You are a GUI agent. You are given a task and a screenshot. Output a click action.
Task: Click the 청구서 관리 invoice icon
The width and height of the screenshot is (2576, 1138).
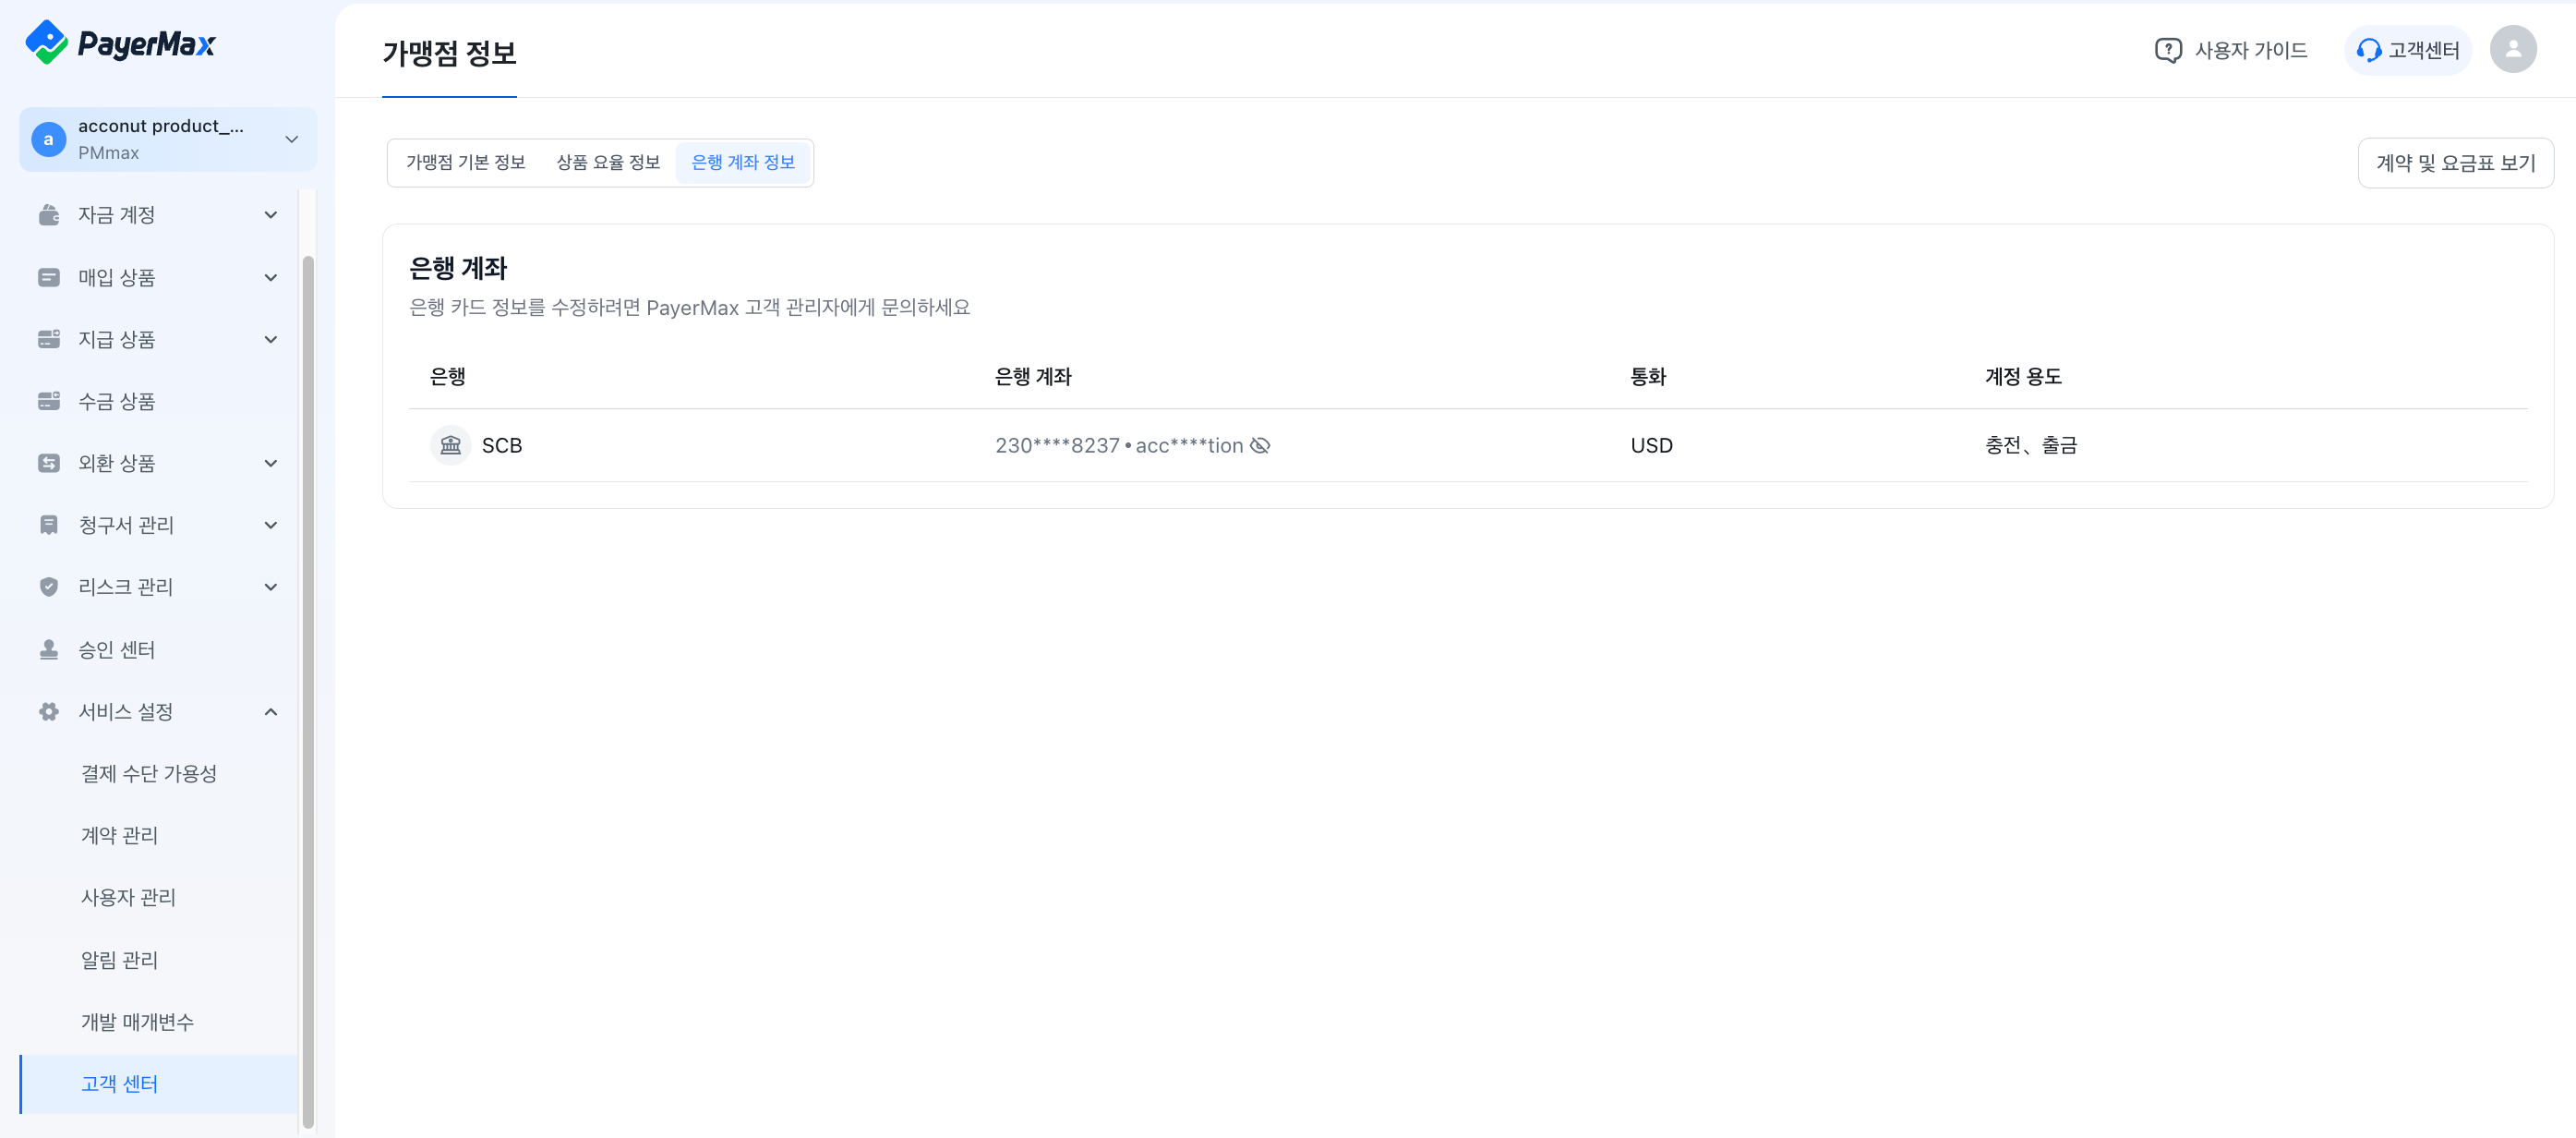click(x=48, y=525)
